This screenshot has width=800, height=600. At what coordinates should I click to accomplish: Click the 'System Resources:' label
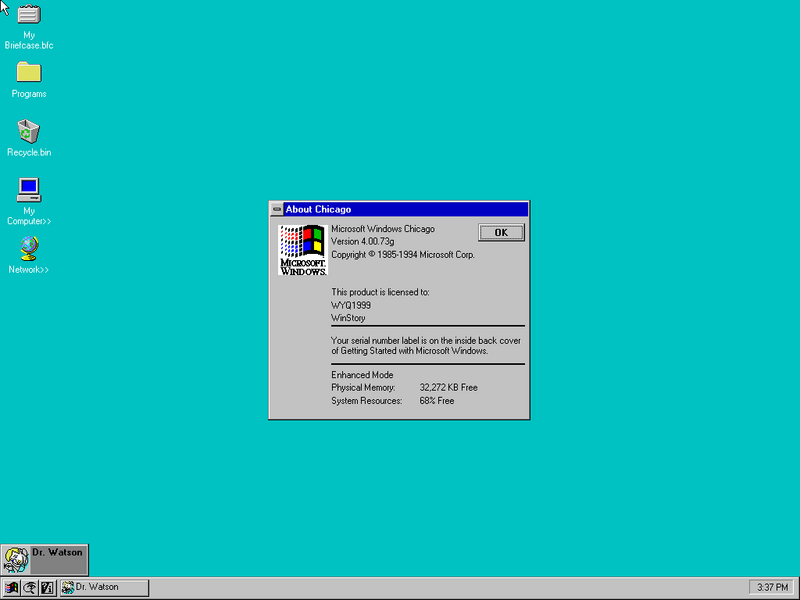(x=366, y=401)
